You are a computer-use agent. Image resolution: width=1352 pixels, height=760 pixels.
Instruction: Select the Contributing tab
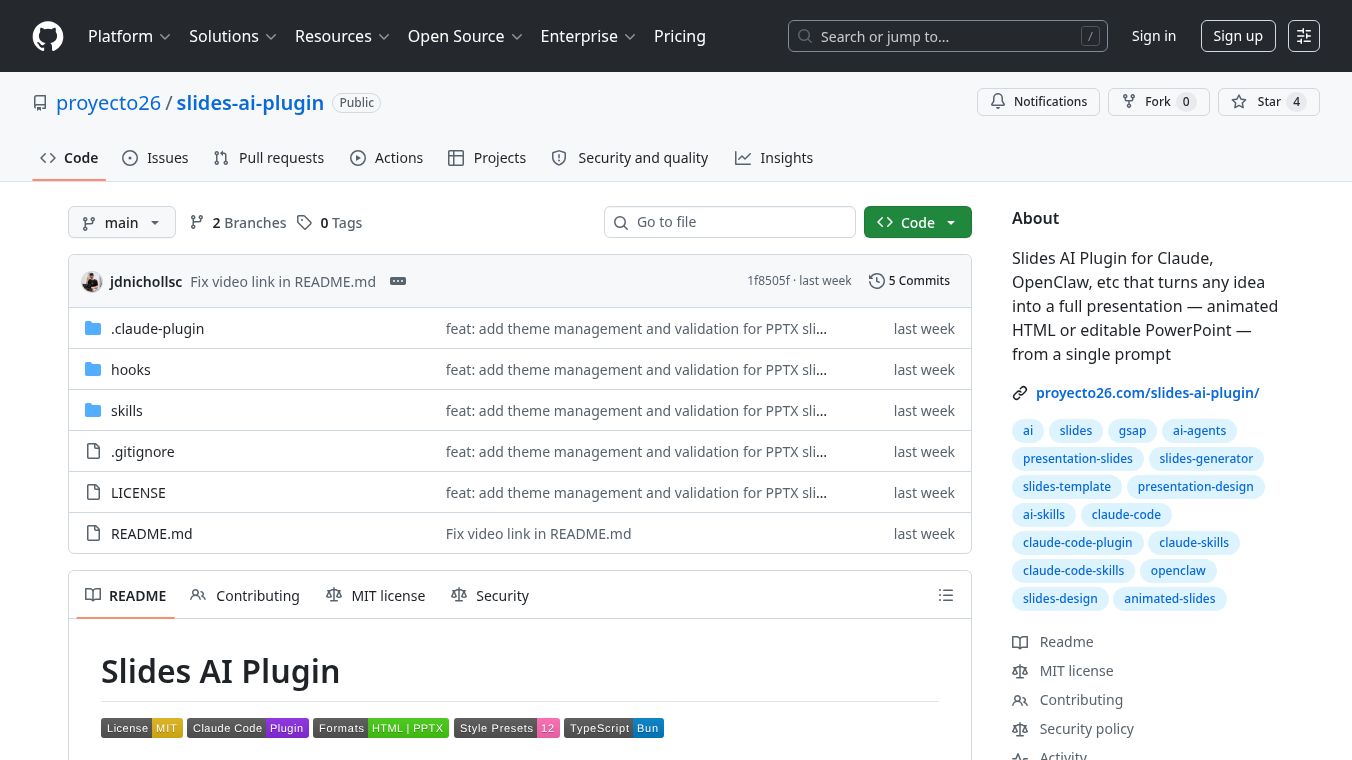coord(245,595)
